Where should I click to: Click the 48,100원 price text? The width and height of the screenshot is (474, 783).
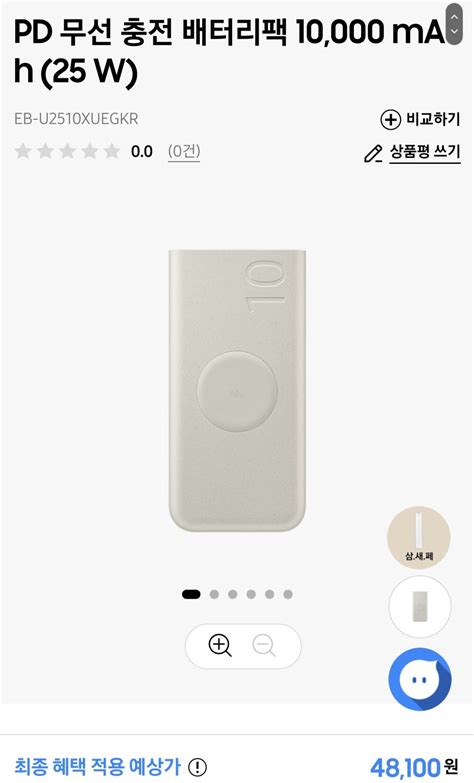[414, 767]
